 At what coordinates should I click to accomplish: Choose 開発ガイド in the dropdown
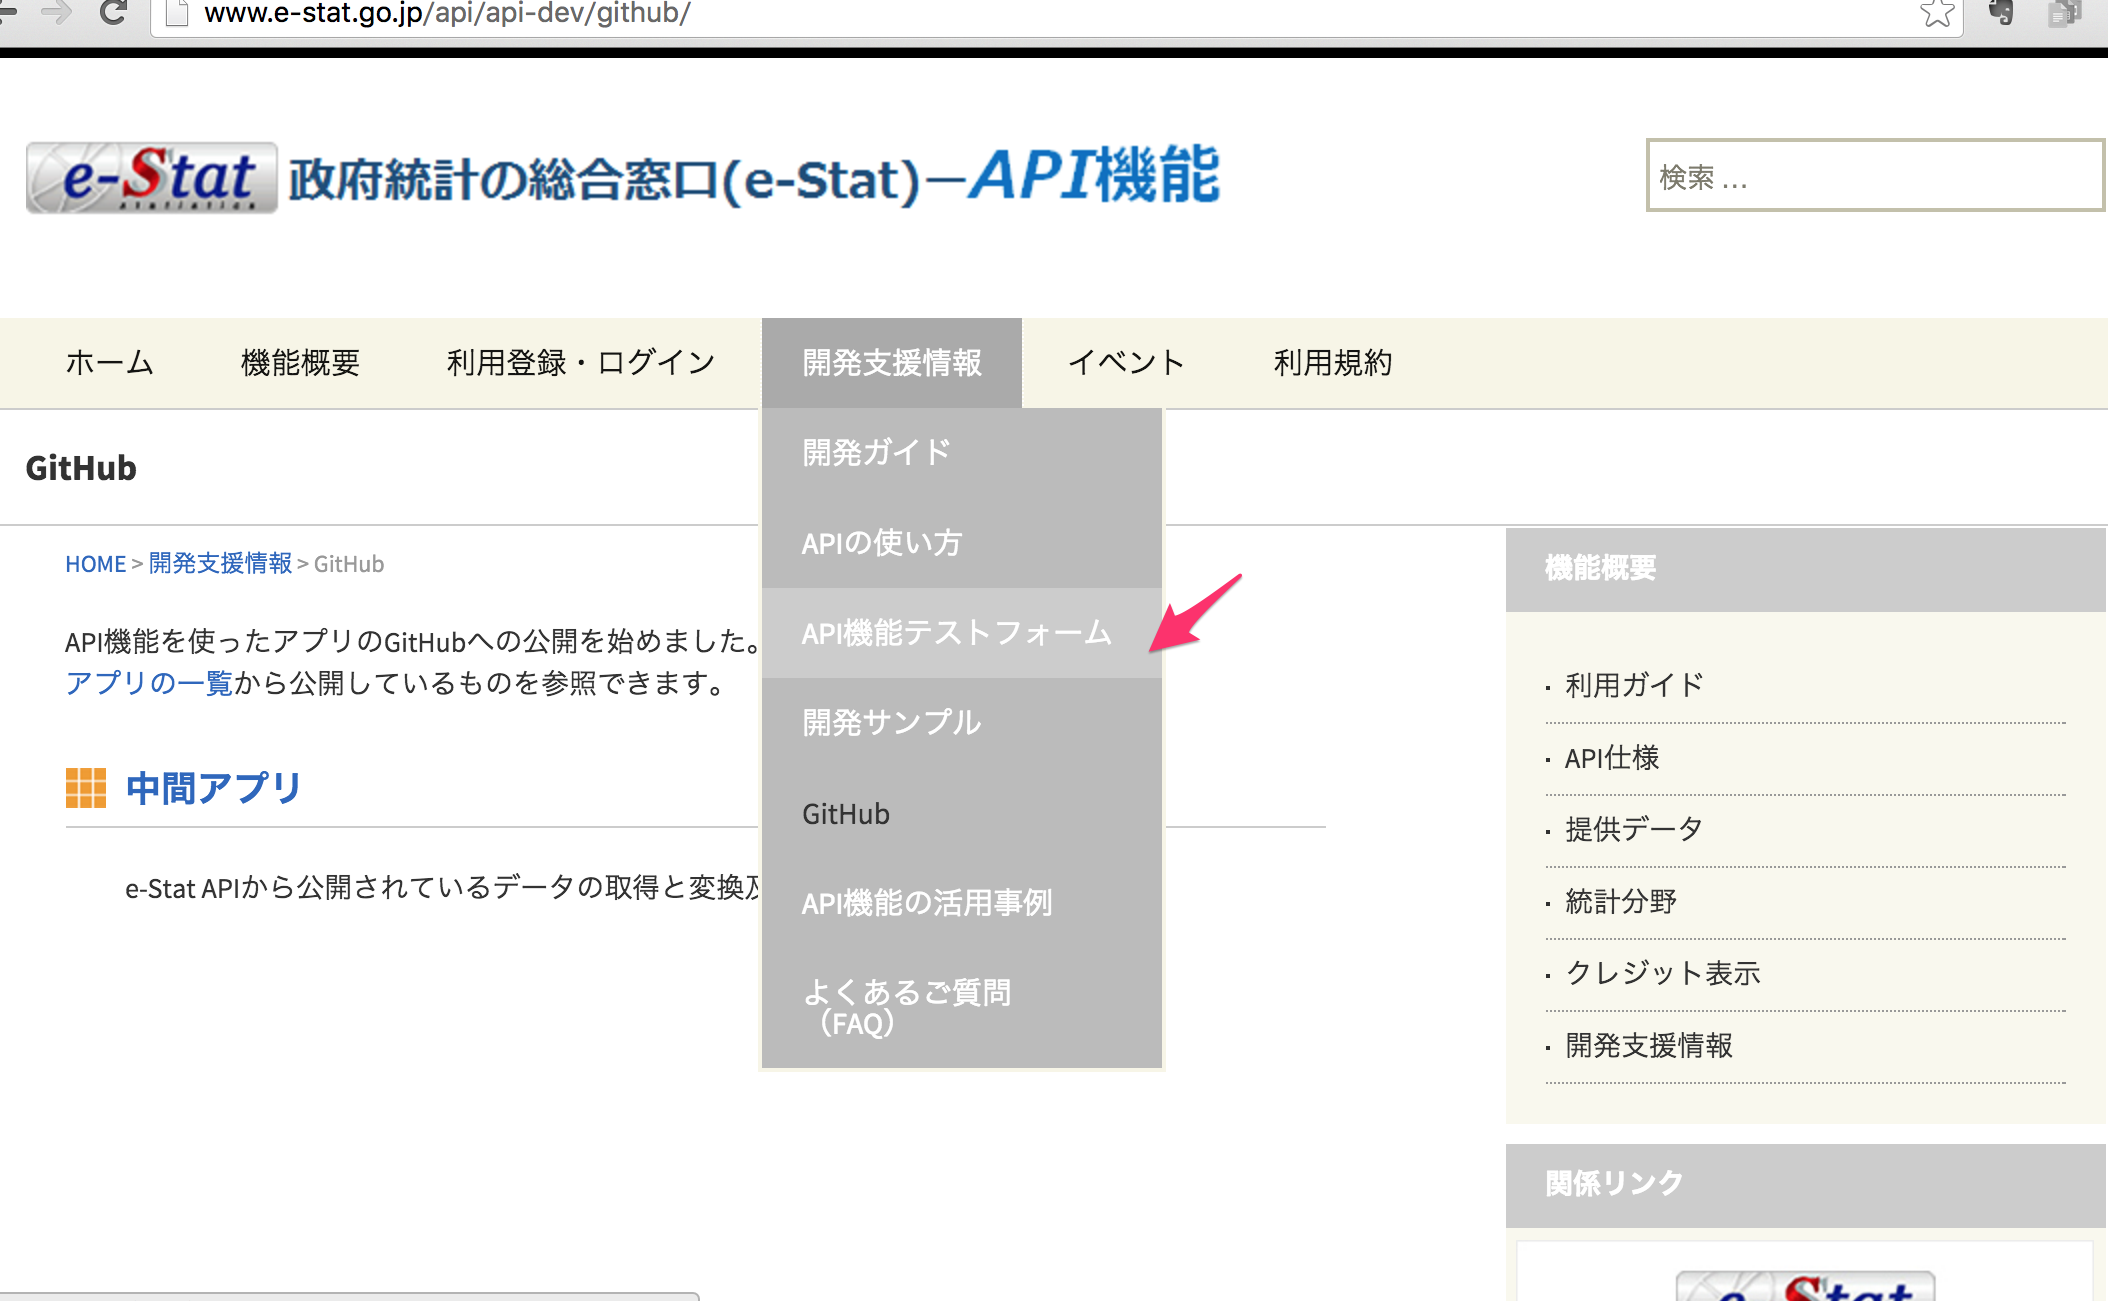(x=876, y=452)
